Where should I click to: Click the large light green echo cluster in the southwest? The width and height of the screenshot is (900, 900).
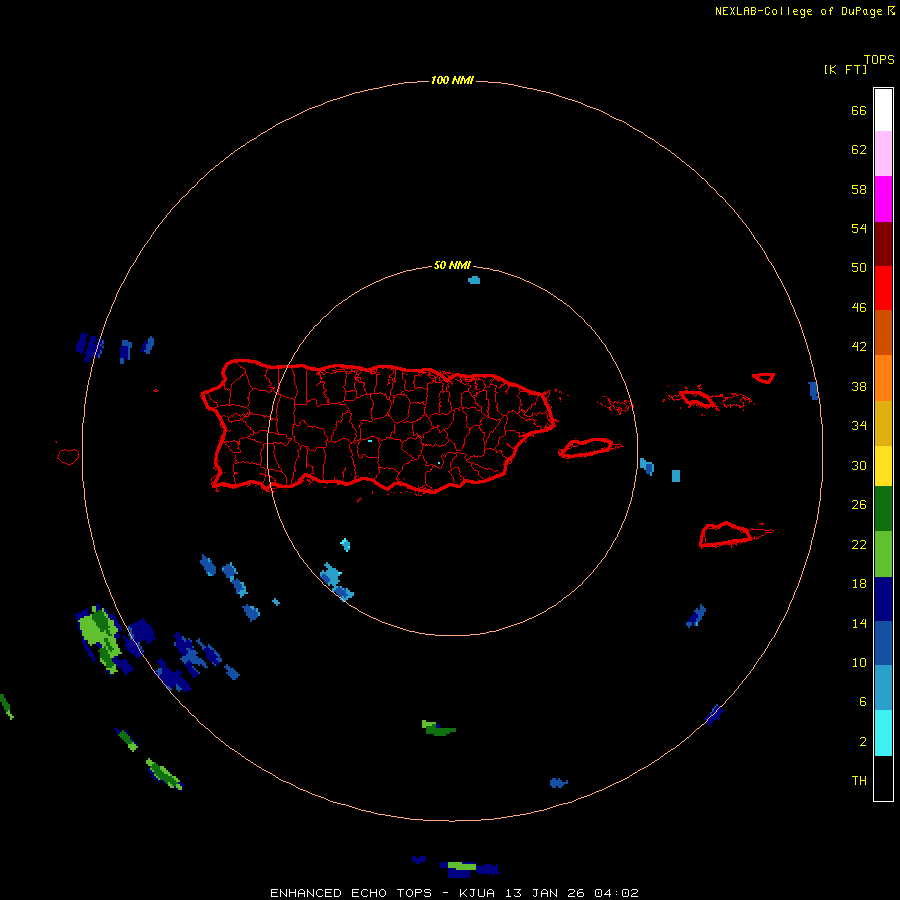(x=100, y=637)
